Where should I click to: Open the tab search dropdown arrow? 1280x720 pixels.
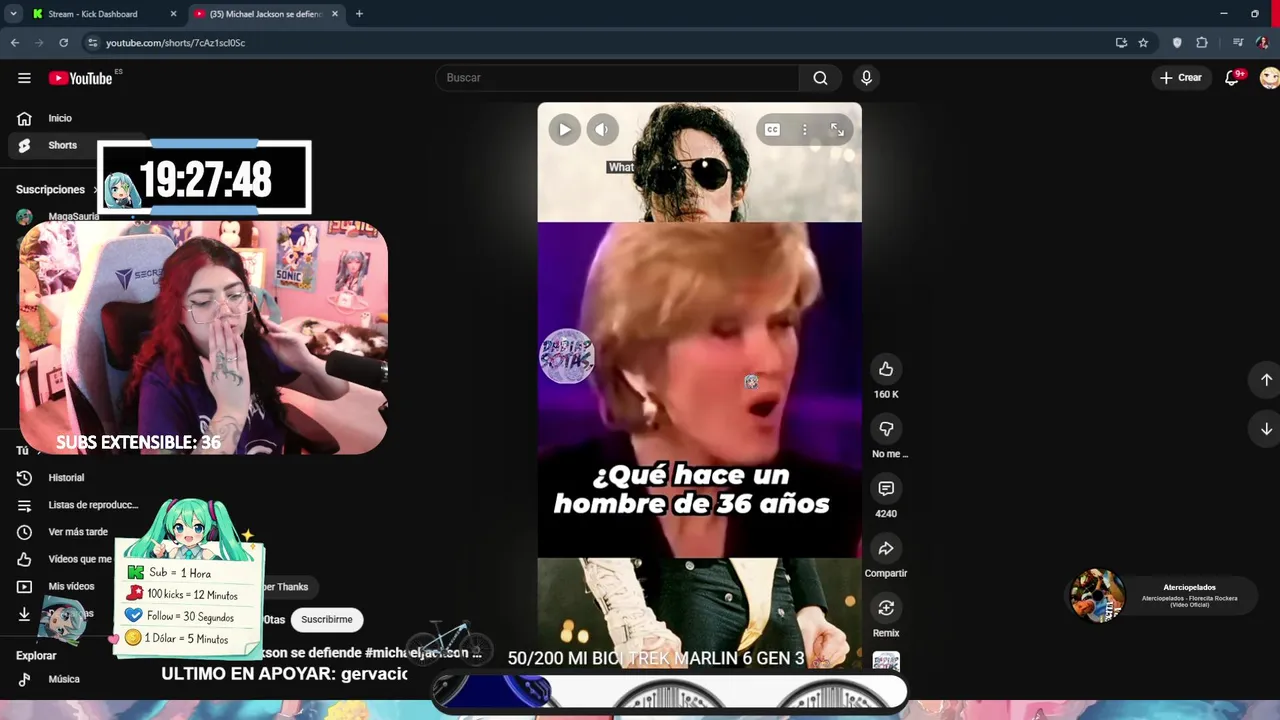[13, 14]
